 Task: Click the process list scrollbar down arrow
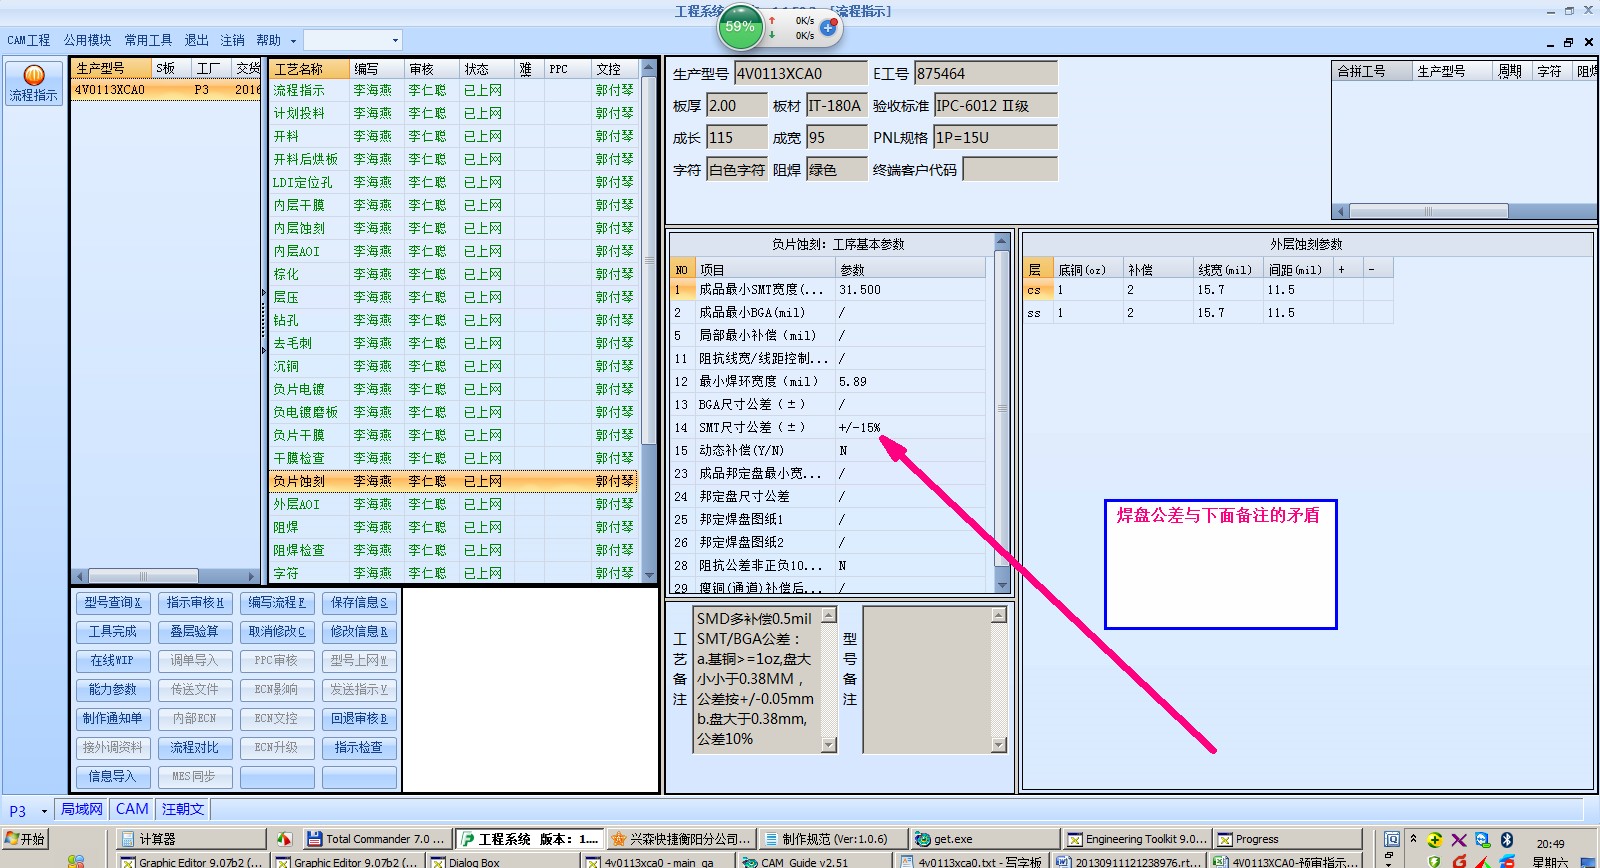point(649,575)
